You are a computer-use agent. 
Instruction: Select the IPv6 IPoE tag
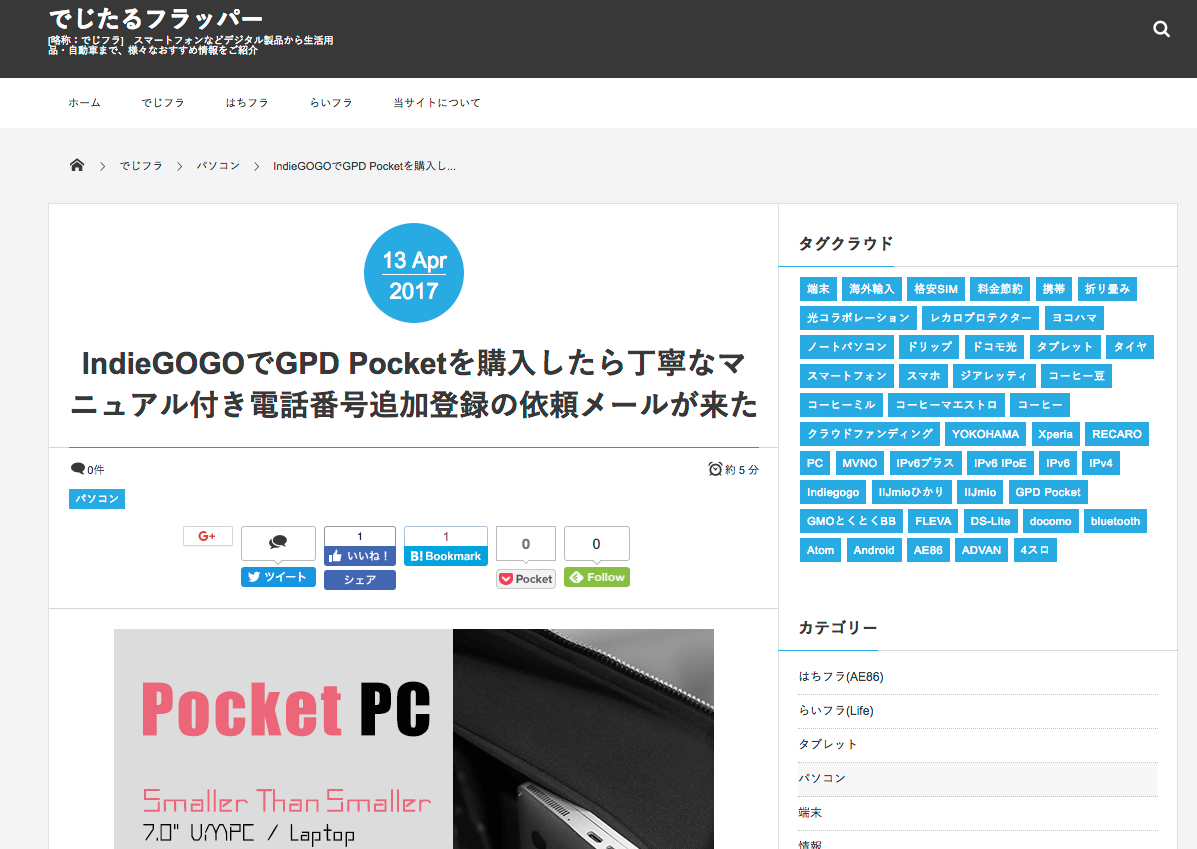(x=1000, y=463)
